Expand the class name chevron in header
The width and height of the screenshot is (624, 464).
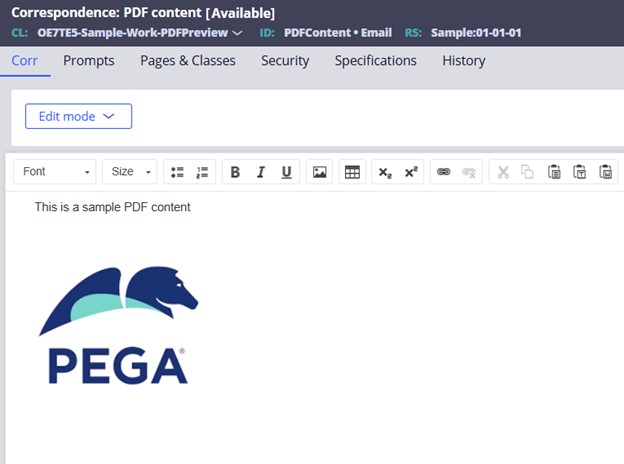point(237,33)
